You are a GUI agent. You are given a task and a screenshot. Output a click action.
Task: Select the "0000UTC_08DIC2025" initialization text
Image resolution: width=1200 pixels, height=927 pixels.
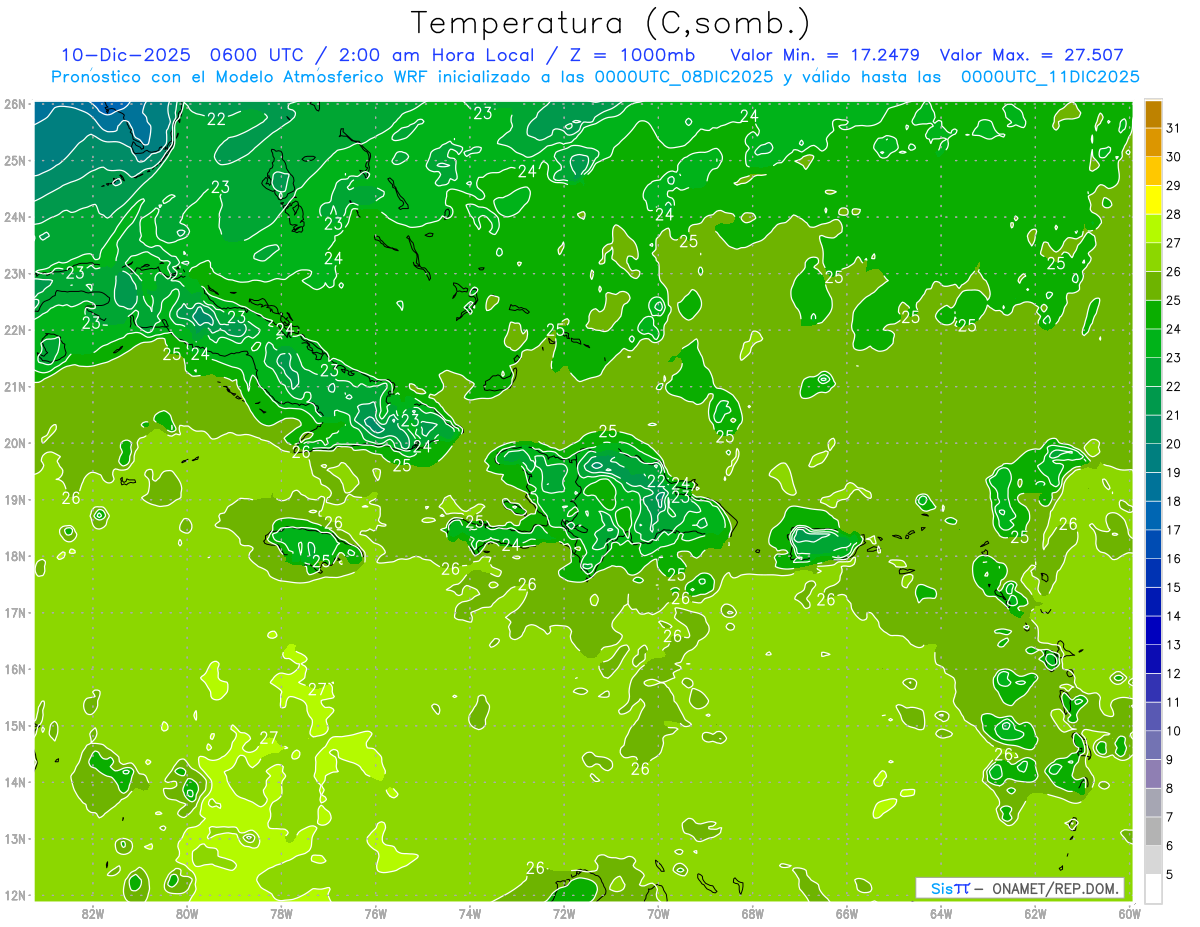coord(683,76)
